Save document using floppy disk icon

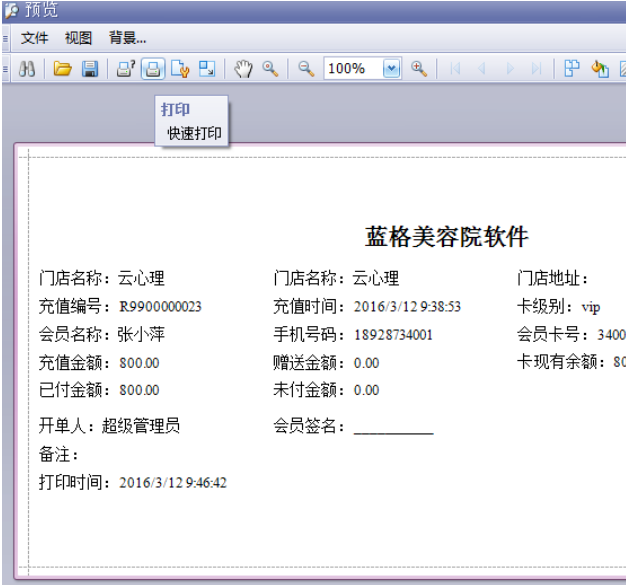[x=89, y=69]
